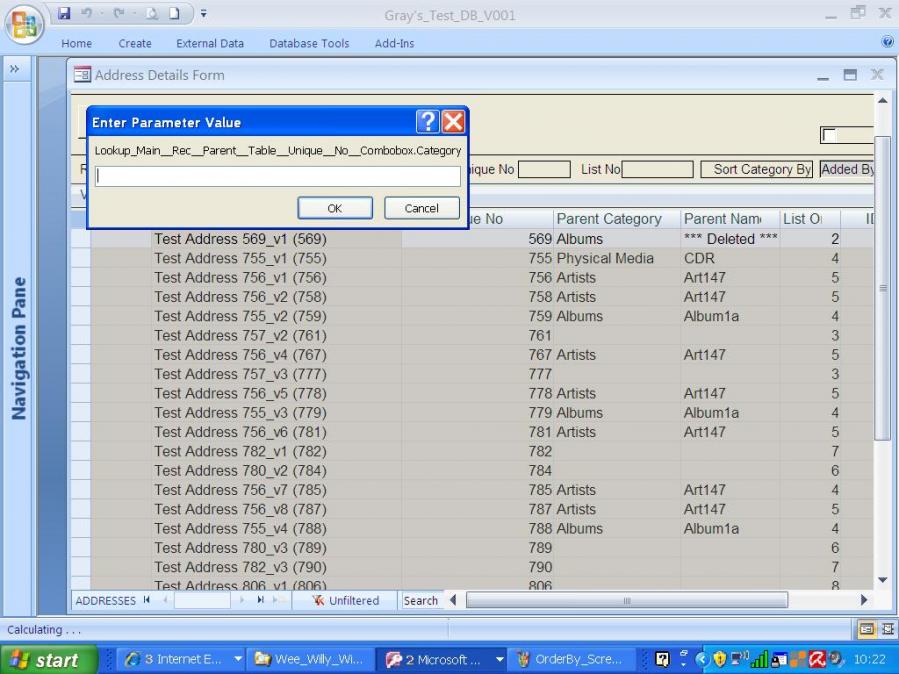Switch to Database Tools tab
Image resolution: width=899 pixels, height=674 pixels.
tap(309, 43)
